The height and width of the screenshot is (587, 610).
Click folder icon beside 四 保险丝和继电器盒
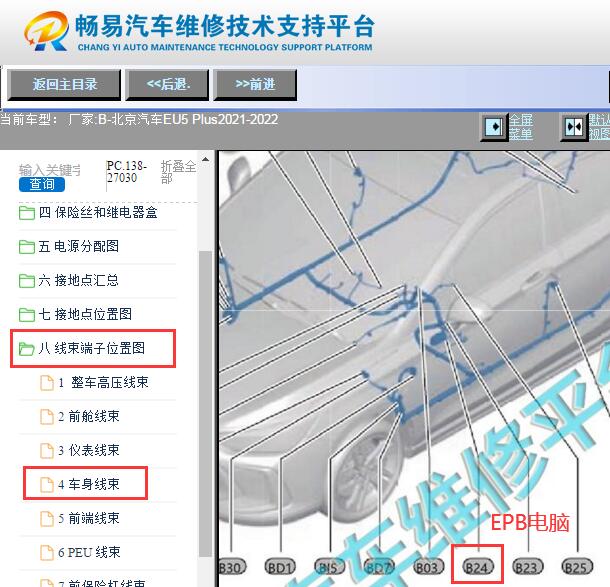click(27, 213)
